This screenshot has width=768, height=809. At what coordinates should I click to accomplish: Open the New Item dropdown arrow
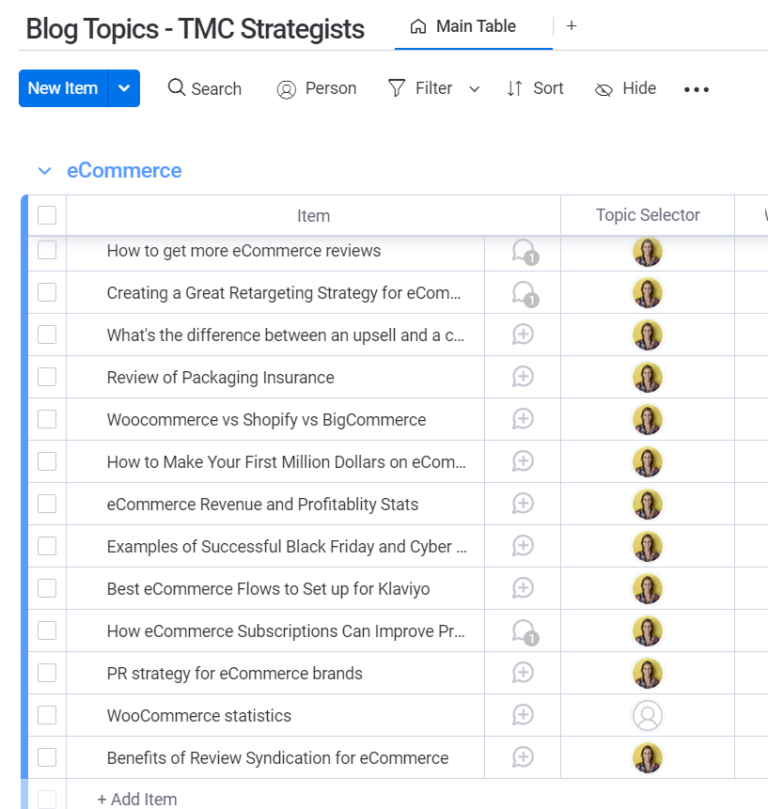point(124,88)
